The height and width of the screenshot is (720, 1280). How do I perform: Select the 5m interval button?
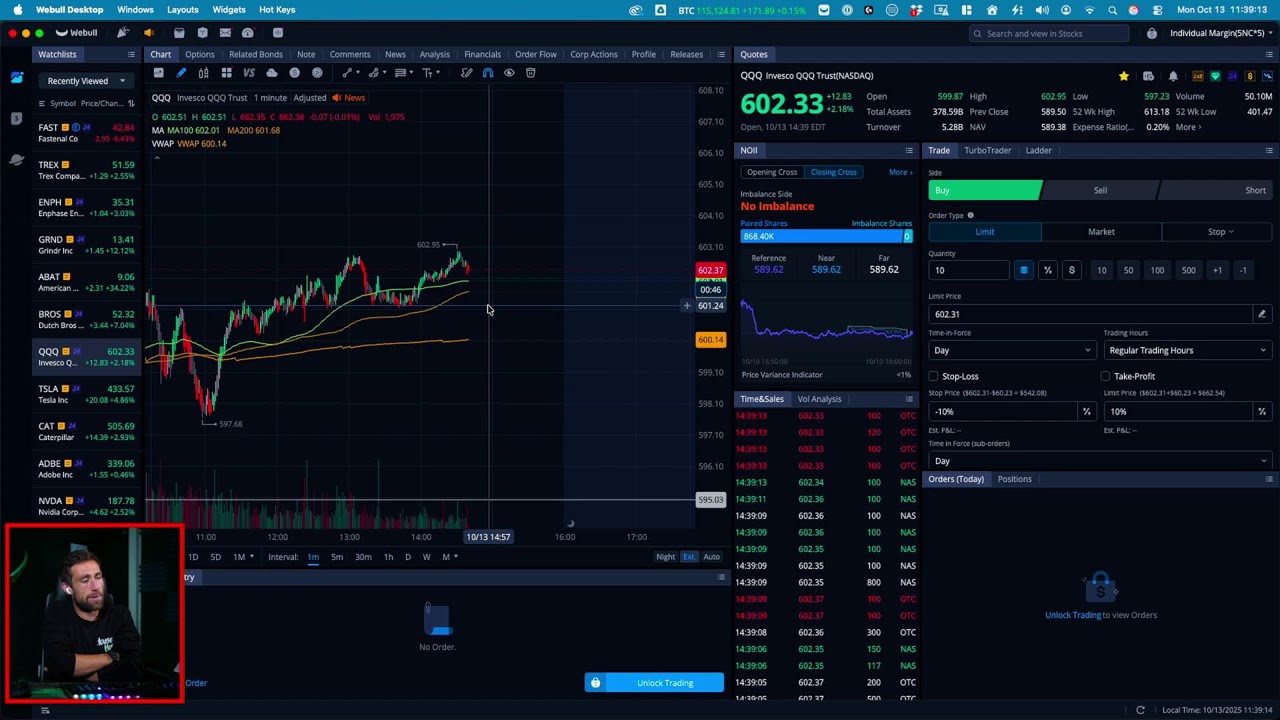point(337,557)
